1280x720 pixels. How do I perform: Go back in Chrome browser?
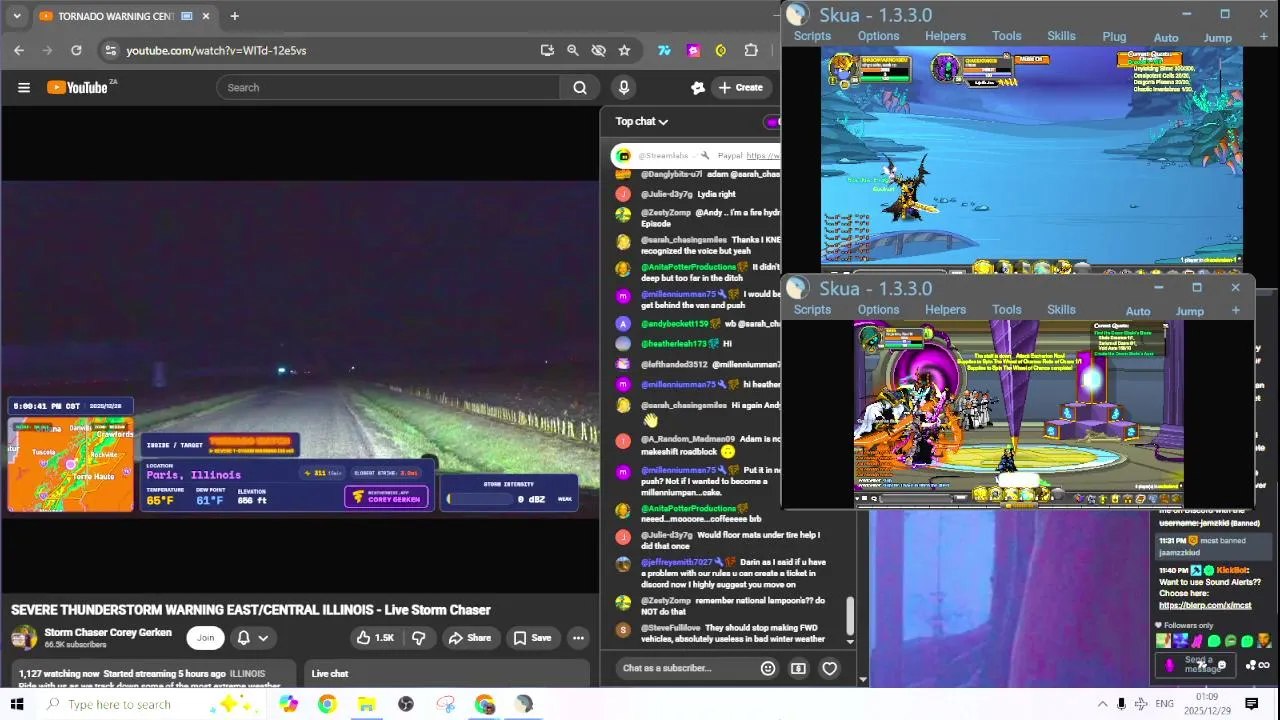point(19,50)
